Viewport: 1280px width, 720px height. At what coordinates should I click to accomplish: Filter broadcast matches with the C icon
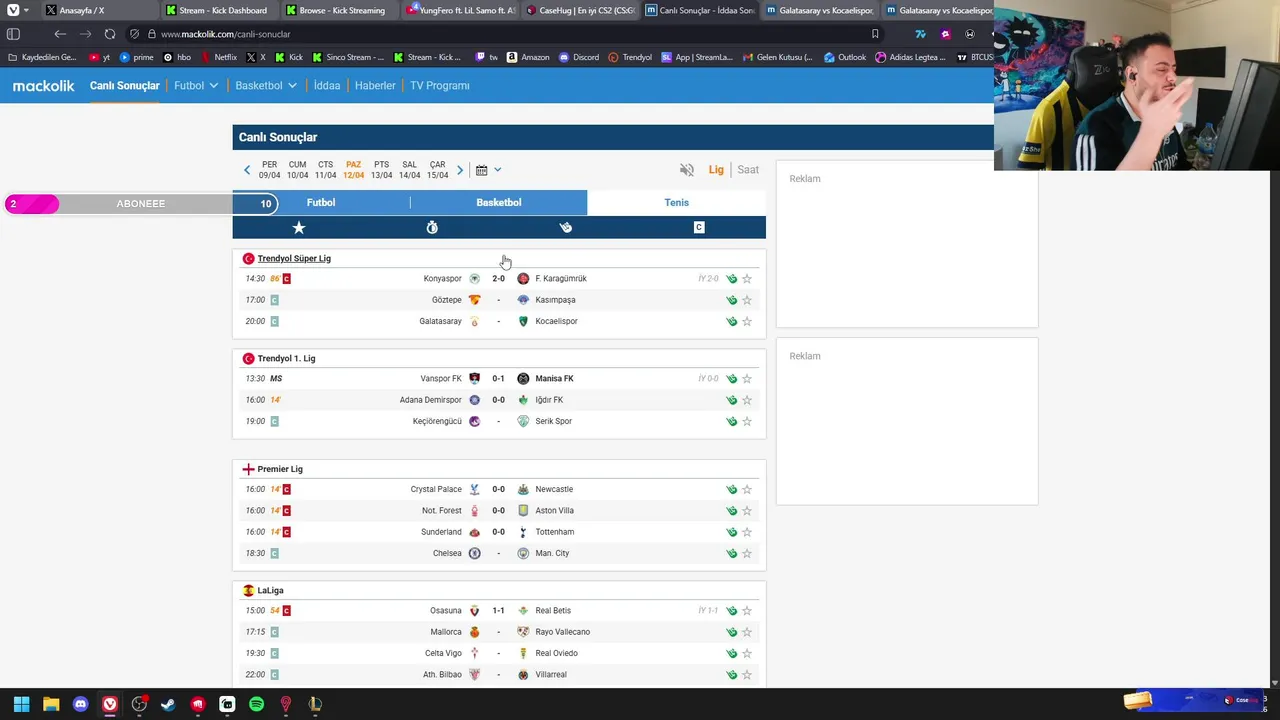point(699,228)
